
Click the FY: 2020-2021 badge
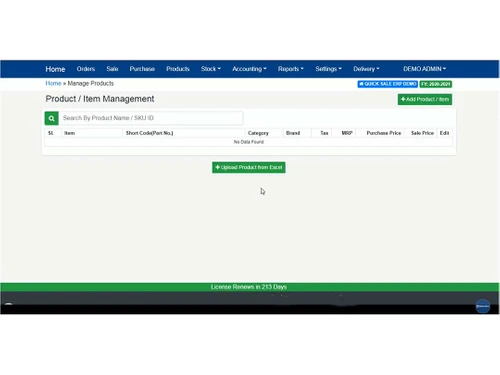(436, 84)
